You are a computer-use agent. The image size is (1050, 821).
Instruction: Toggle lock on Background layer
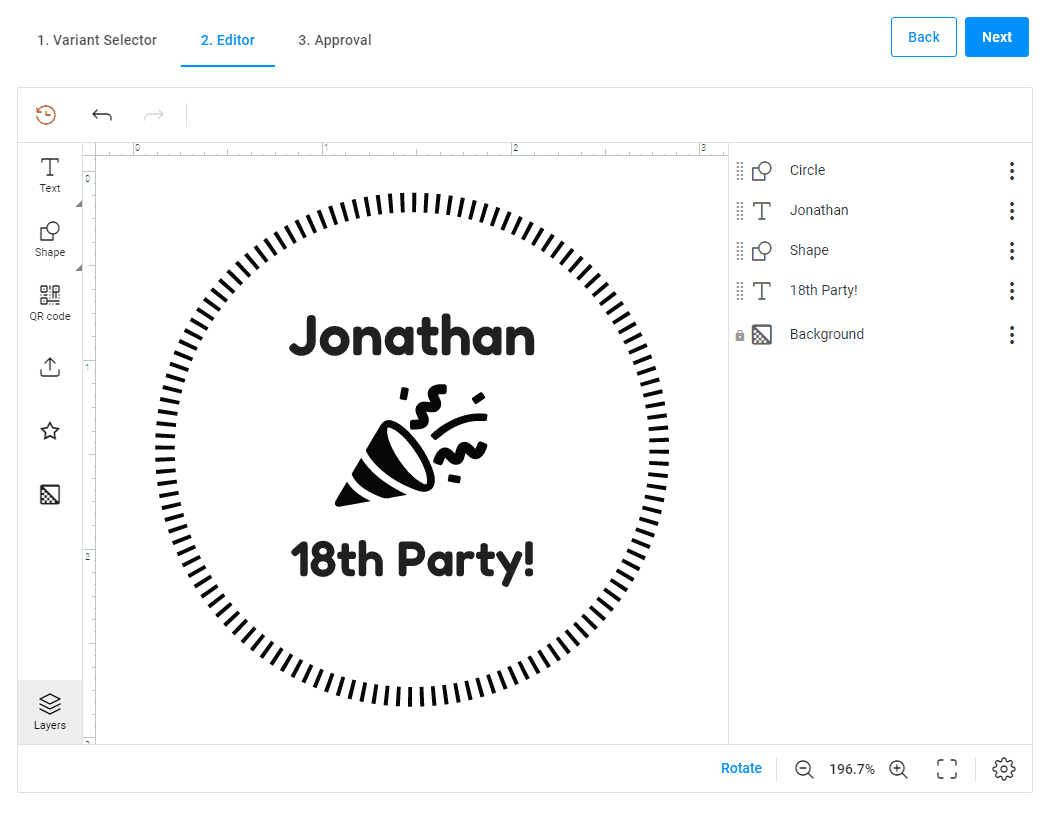point(740,336)
